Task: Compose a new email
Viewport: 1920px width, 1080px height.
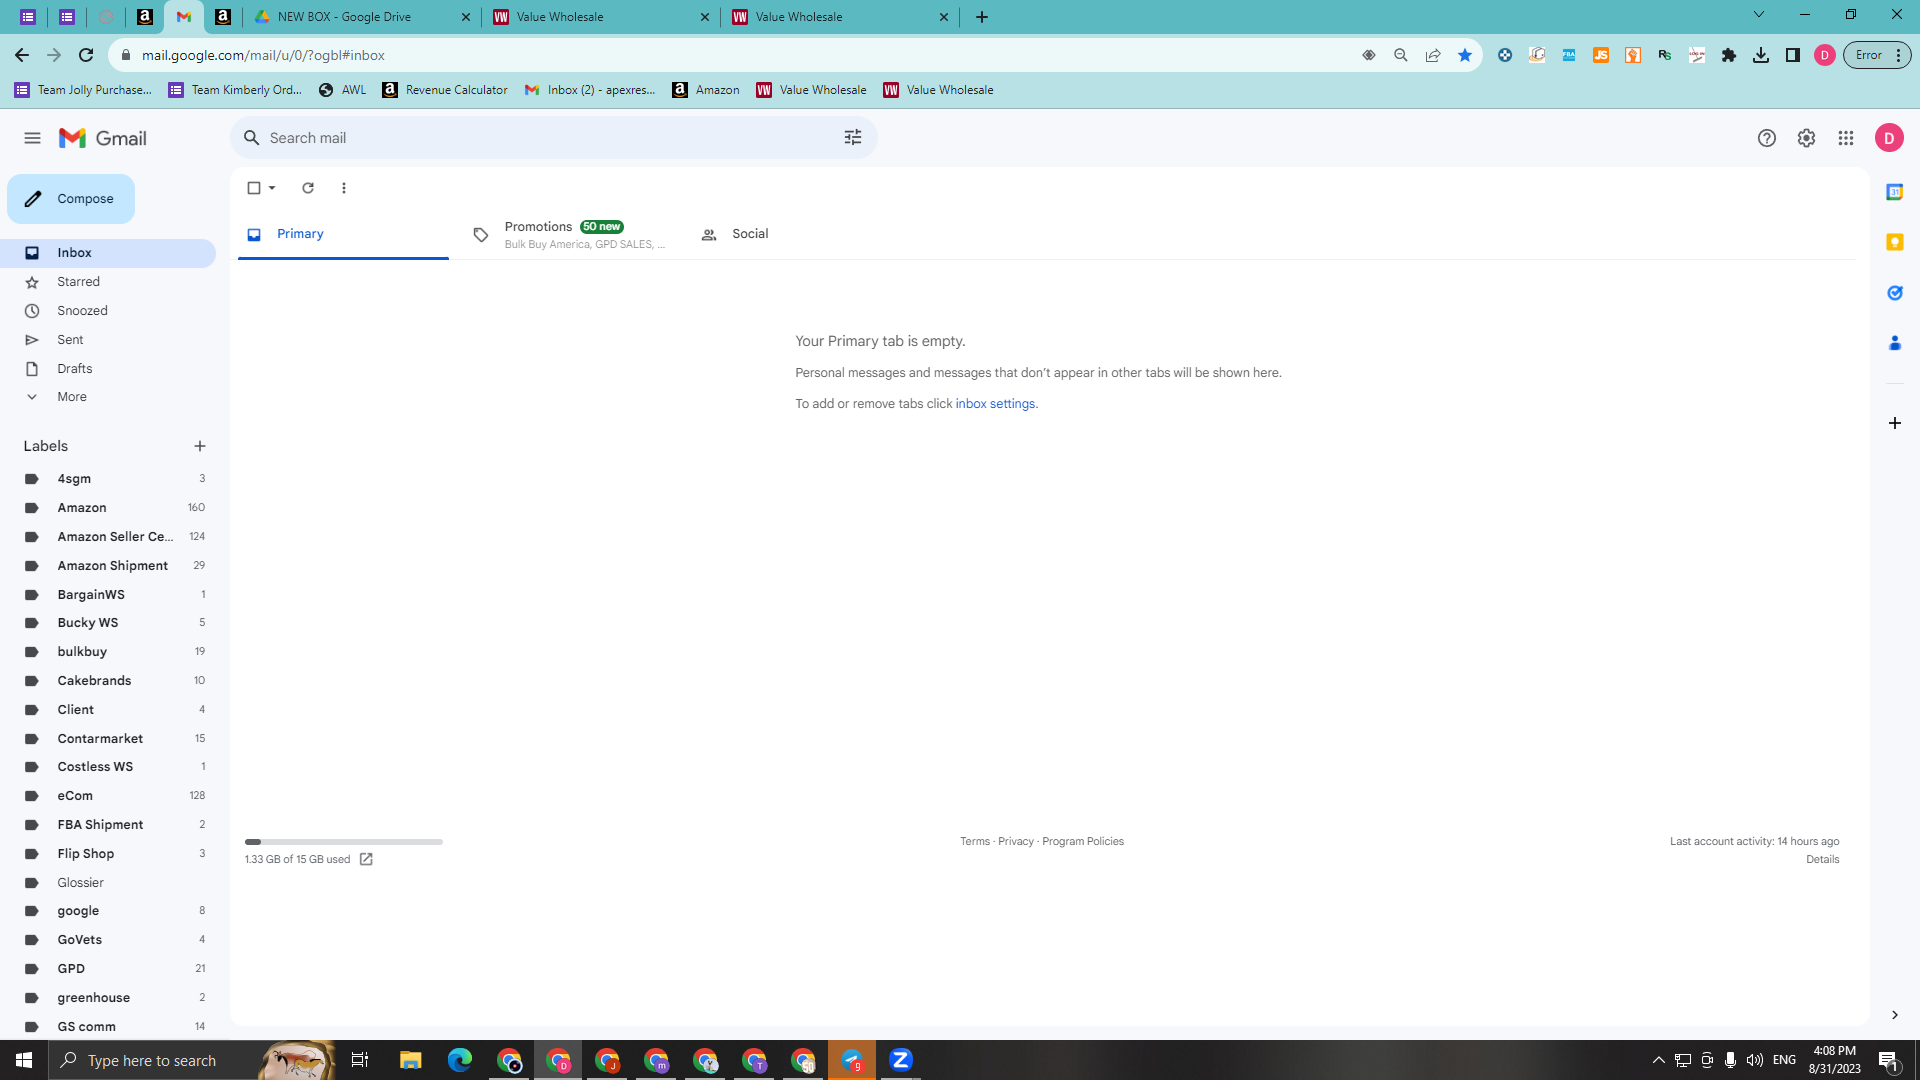Action: coord(71,199)
